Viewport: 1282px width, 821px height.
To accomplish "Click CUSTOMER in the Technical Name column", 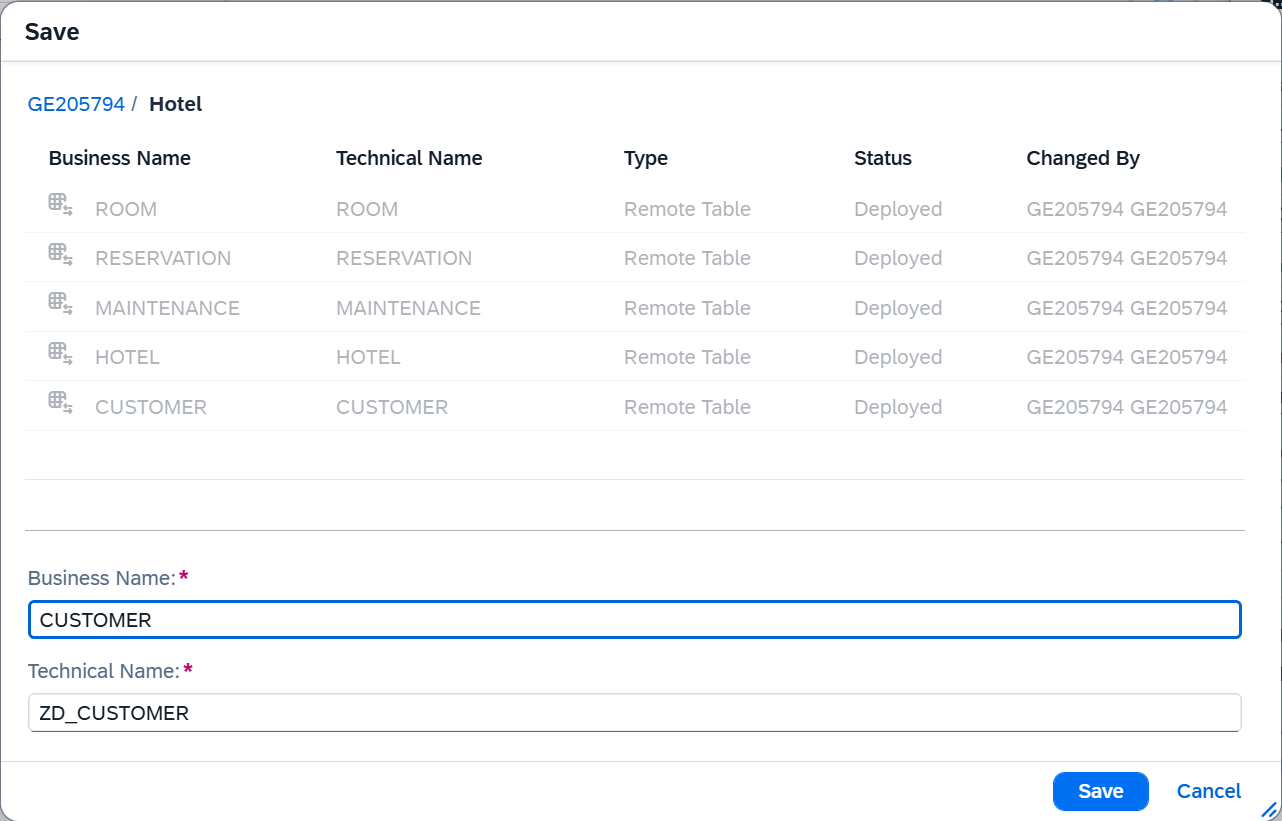I will [392, 407].
